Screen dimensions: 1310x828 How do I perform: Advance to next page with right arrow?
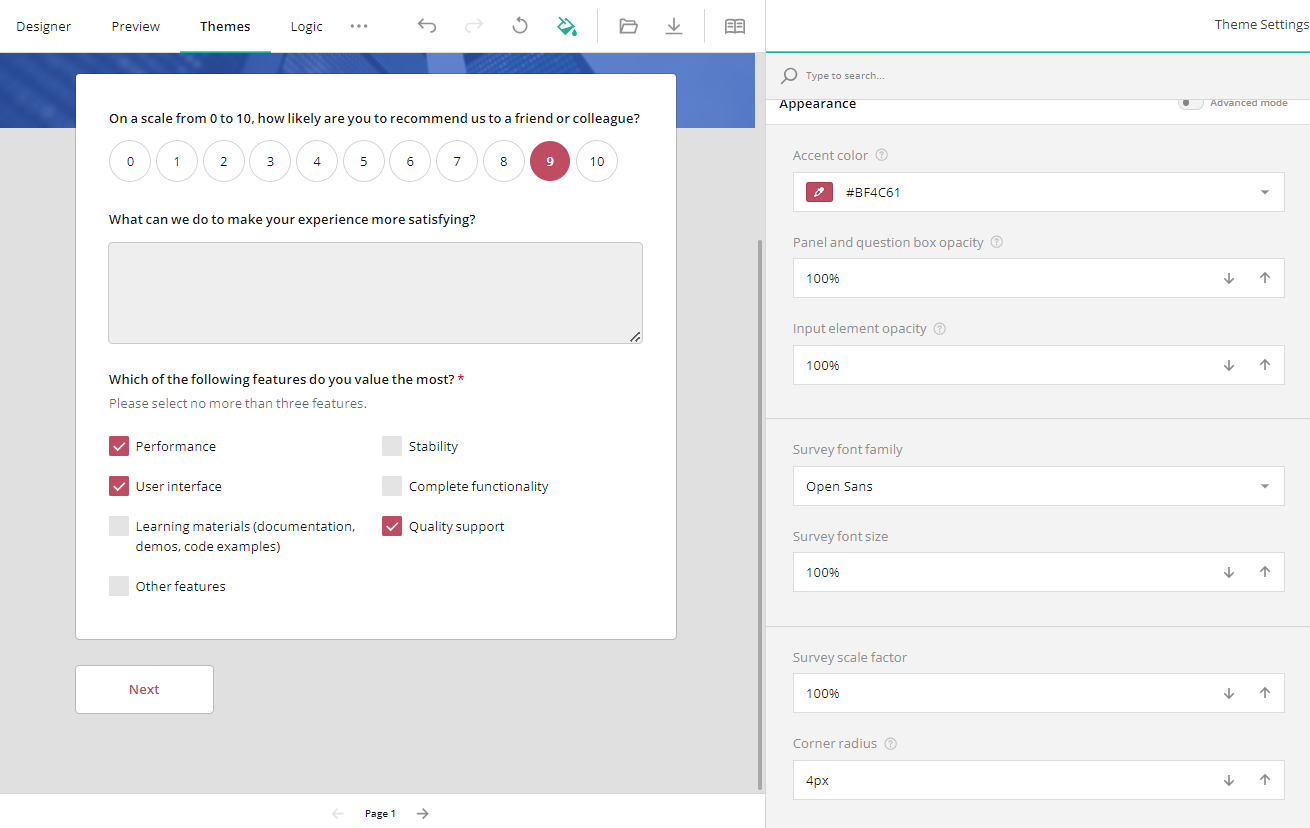tap(421, 813)
